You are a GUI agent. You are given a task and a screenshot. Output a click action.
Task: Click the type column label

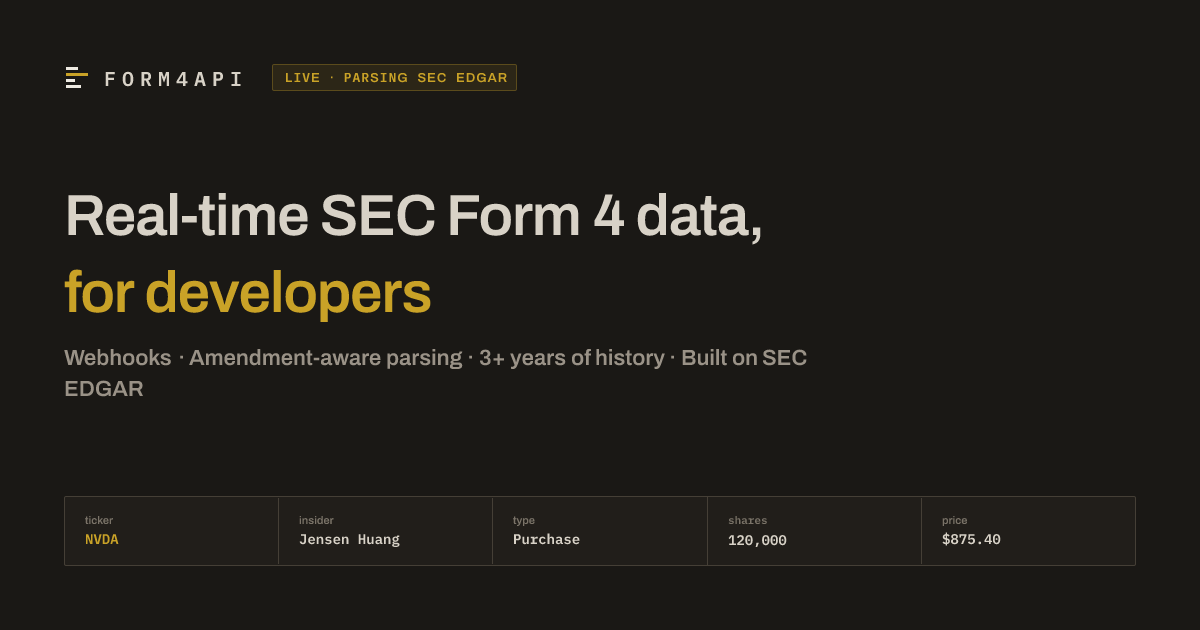pos(524,520)
